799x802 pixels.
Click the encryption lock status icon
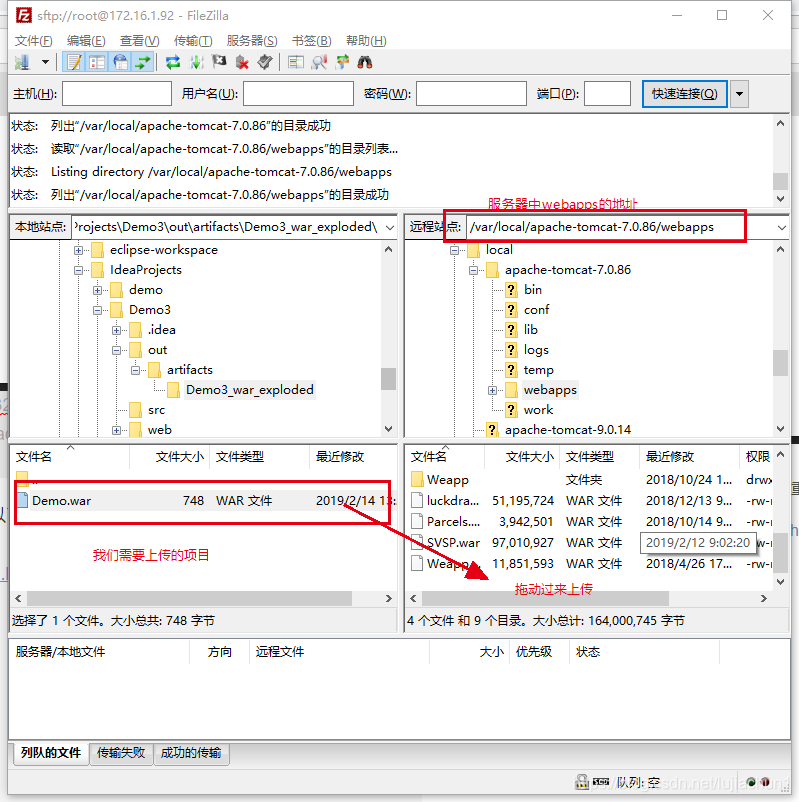tap(582, 782)
